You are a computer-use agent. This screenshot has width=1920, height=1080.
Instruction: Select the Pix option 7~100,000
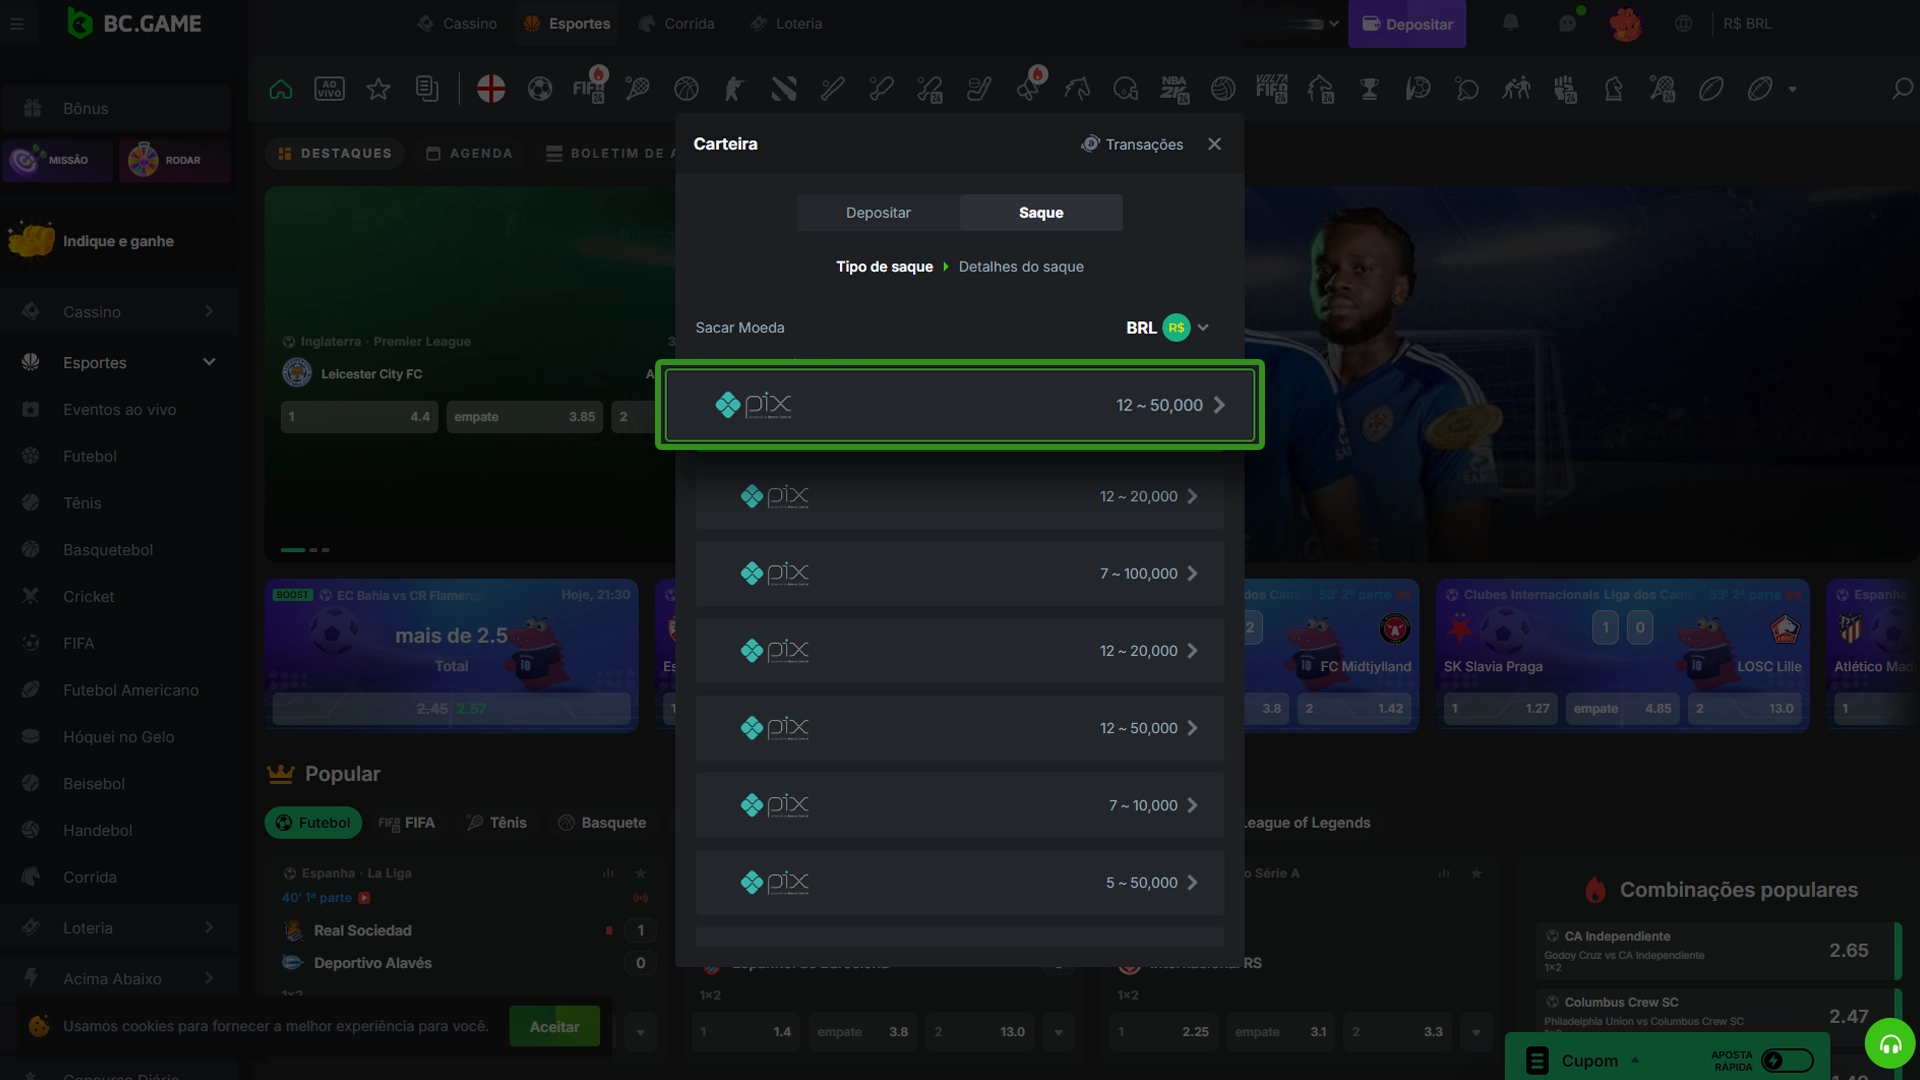[960, 572]
